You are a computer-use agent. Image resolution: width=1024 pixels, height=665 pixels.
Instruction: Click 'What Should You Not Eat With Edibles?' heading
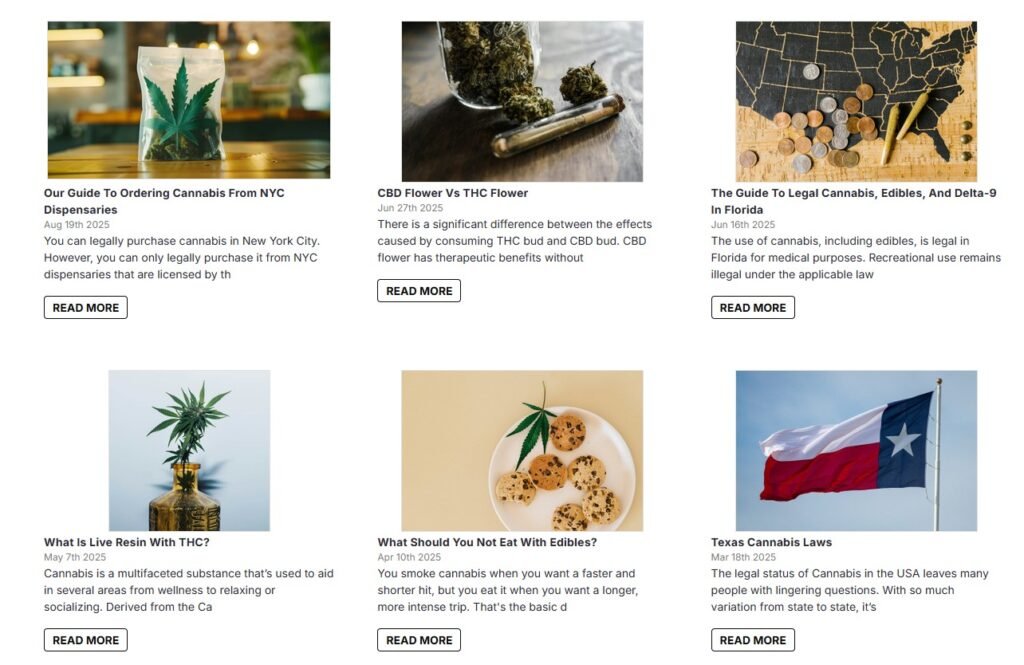pos(487,542)
